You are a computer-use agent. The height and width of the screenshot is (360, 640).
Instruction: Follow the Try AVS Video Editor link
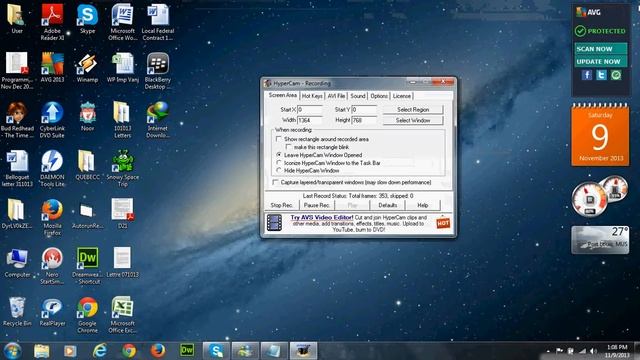[x=322, y=218]
